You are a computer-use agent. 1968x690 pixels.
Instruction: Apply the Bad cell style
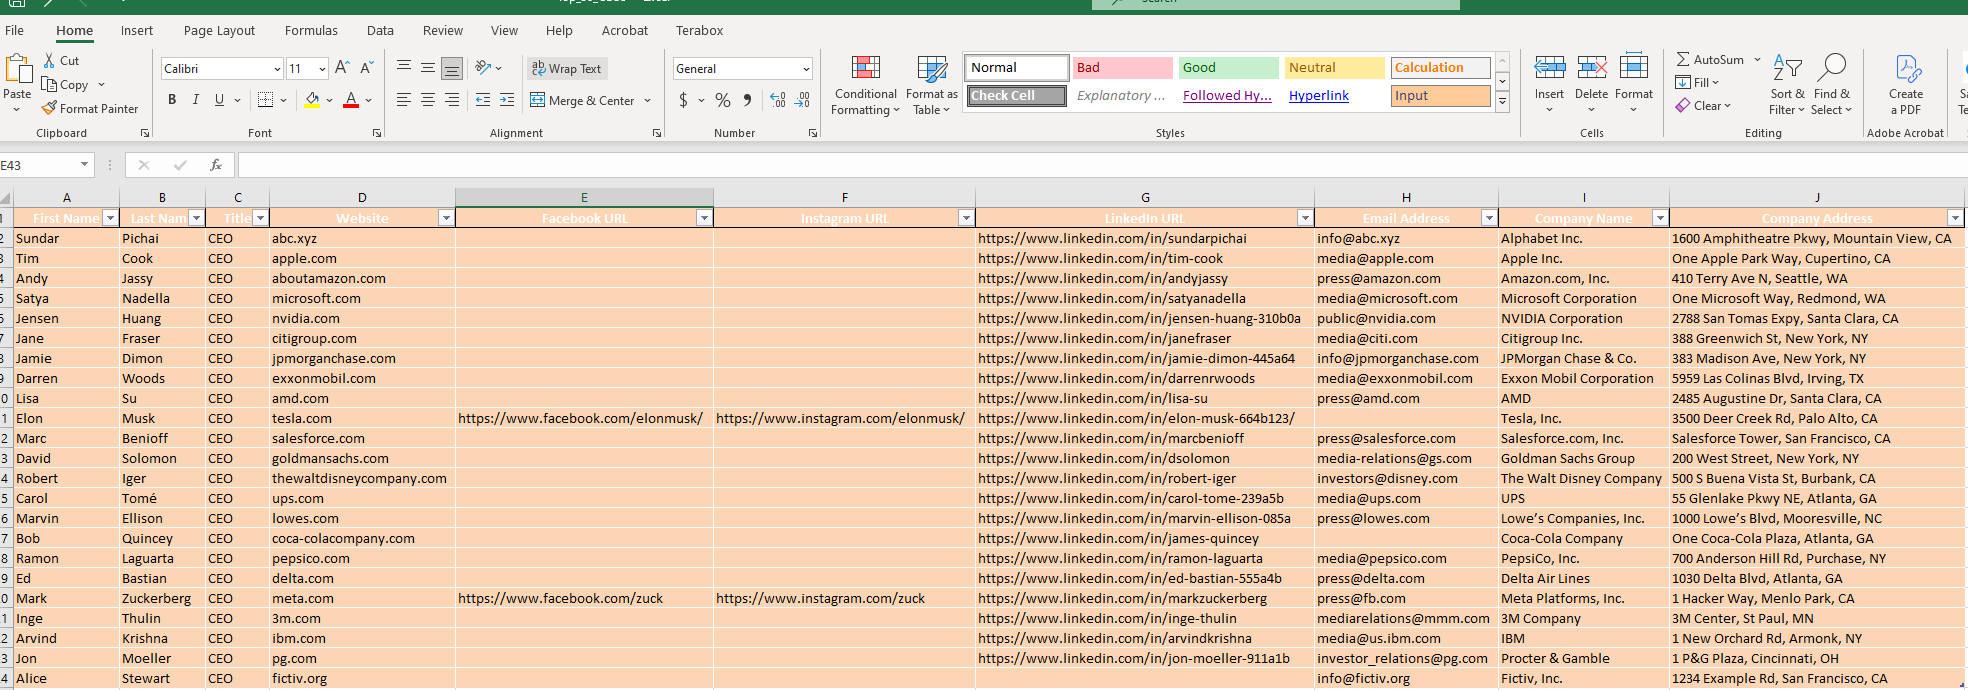pyautogui.click(x=1122, y=68)
